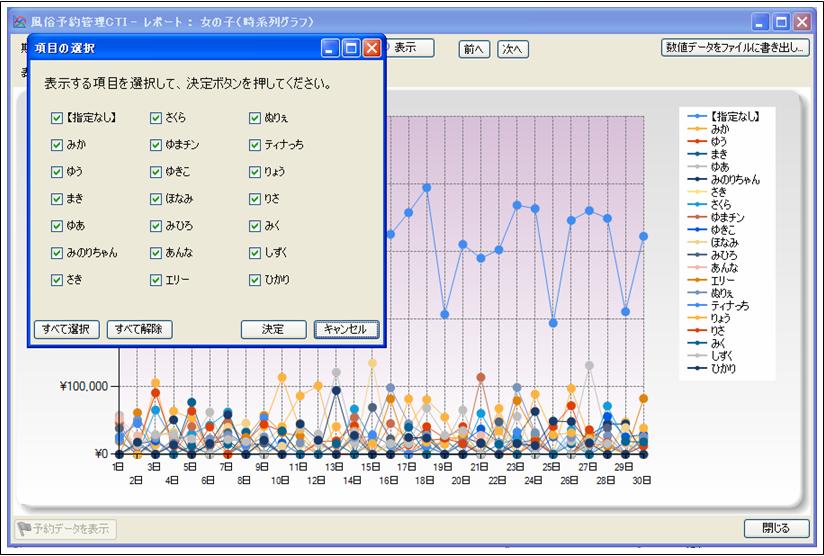
Task: Uncheck the 【指定なし】 checkbox
Action: (x=57, y=118)
